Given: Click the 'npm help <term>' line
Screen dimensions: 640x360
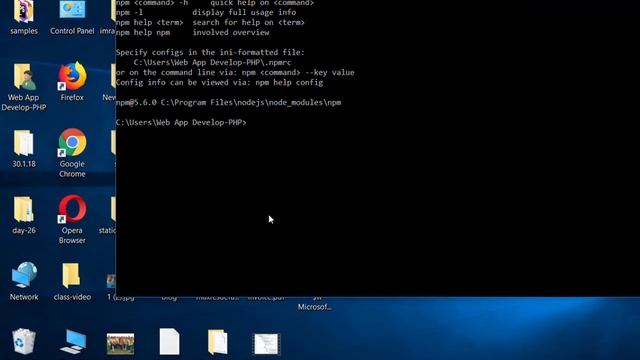Looking at the screenshot, I should tap(210, 22).
